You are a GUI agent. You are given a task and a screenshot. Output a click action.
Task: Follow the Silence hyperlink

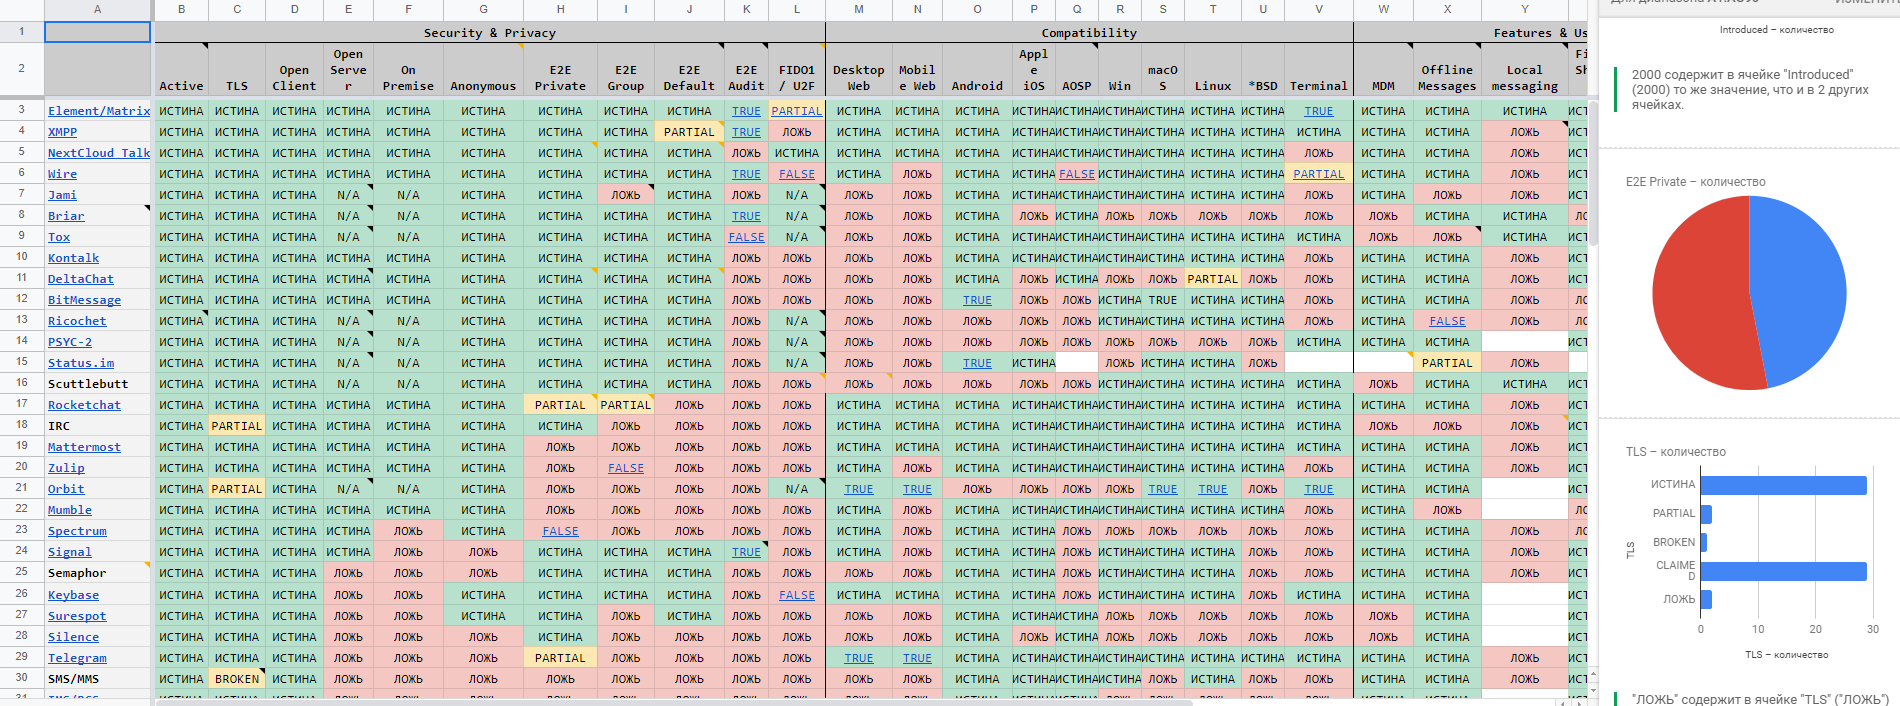[73, 637]
